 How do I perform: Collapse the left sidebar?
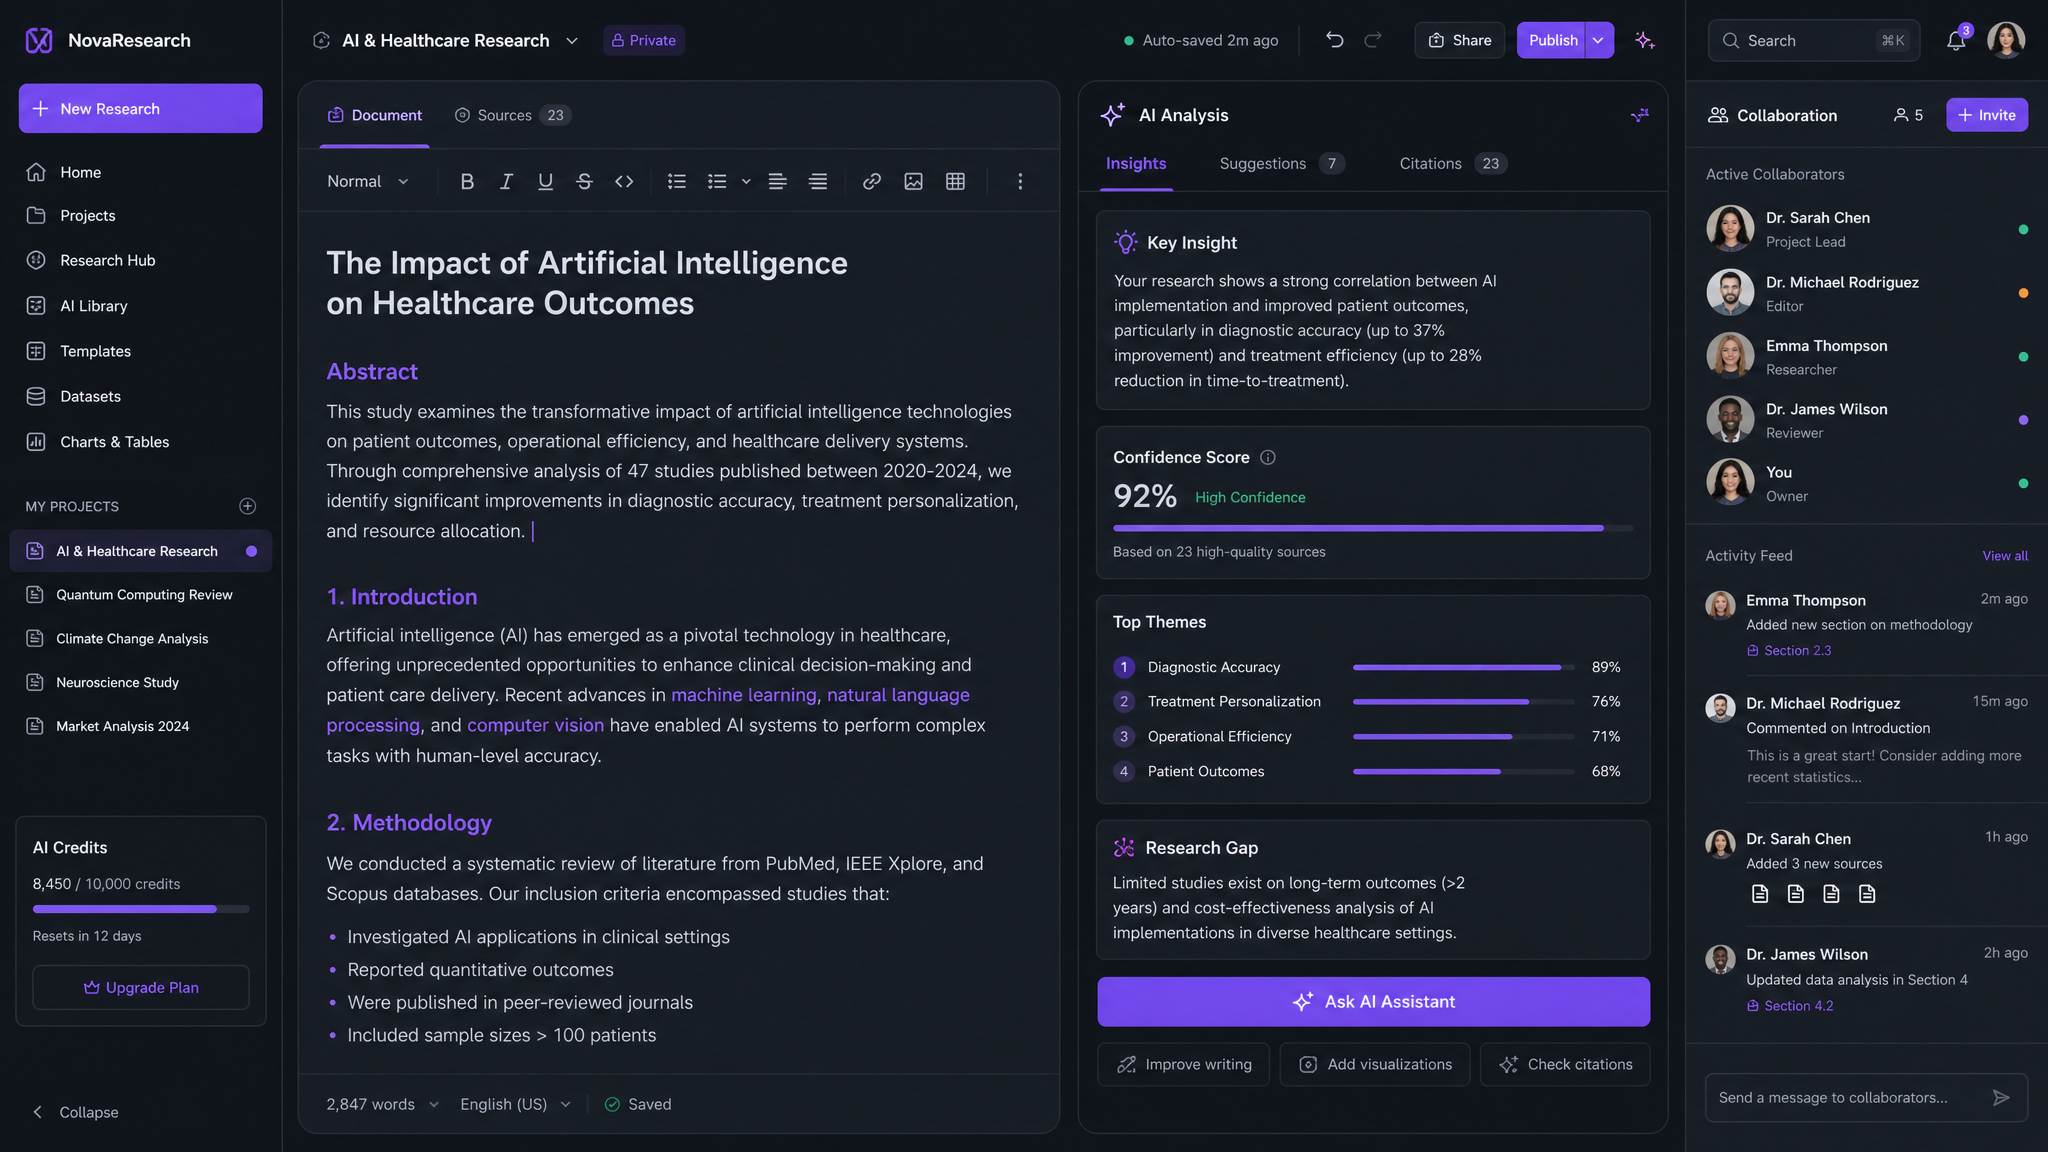[x=75, y=1112]
